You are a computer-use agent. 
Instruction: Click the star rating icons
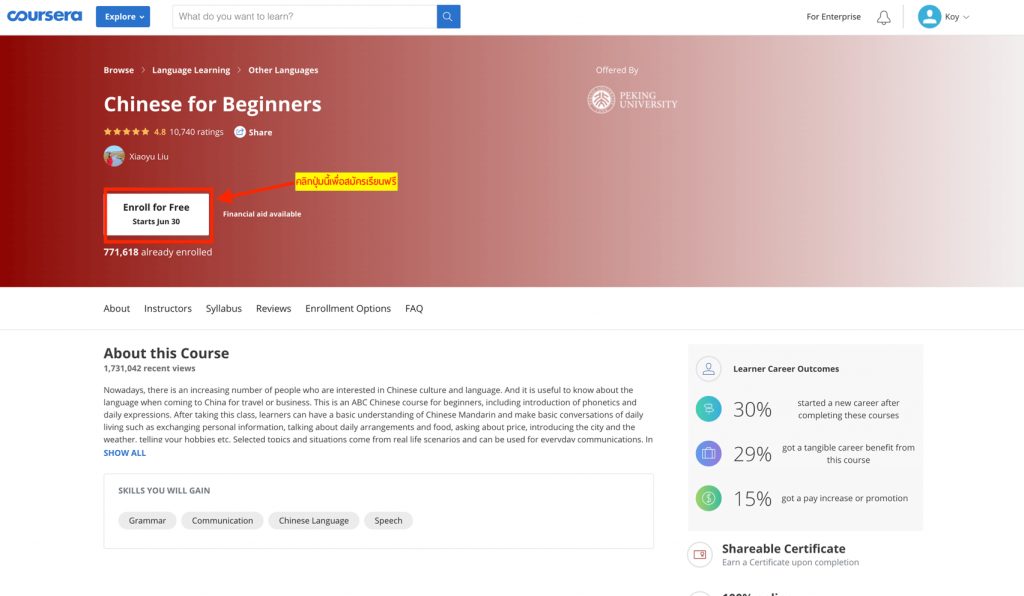click(127, 132)
